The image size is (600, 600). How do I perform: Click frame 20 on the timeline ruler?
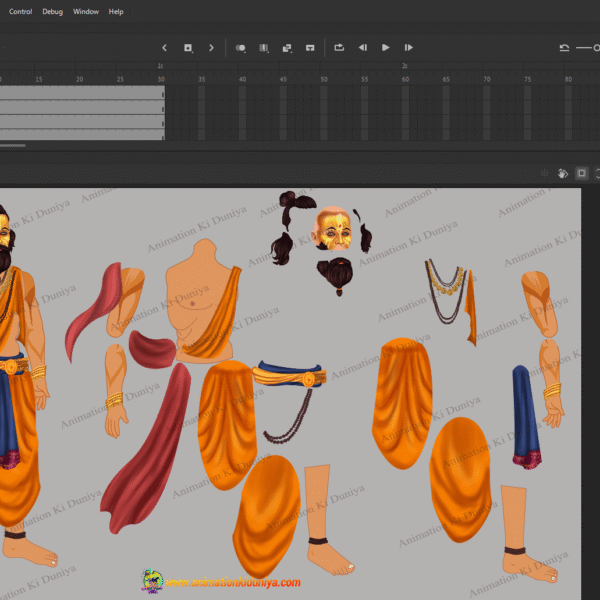[x=80, y=79]
